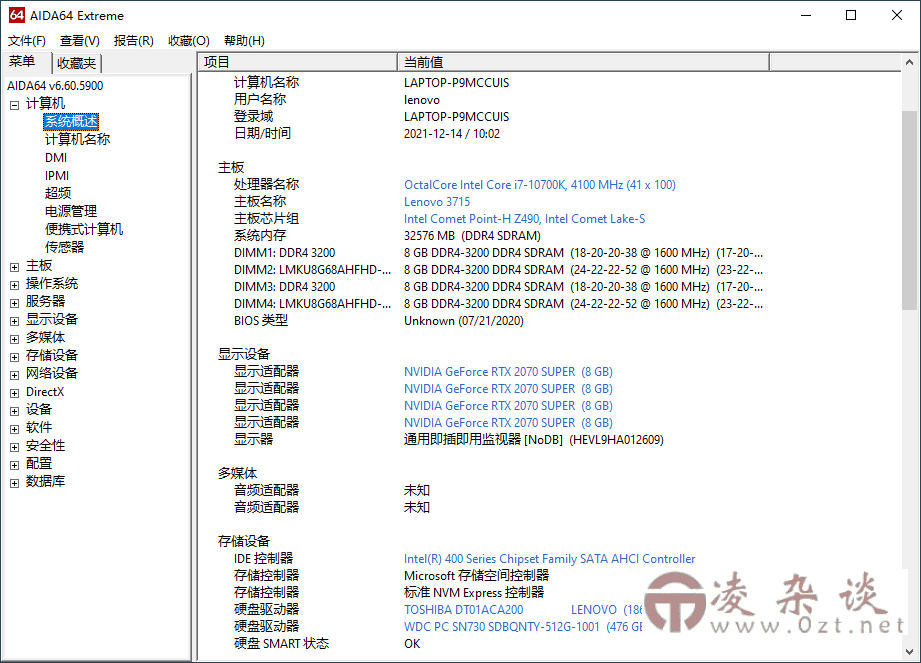The height and width of the screenshot is (663, 921).
Task: Maximize the AIDA64 Extreme window
Action: coord(851,15)
